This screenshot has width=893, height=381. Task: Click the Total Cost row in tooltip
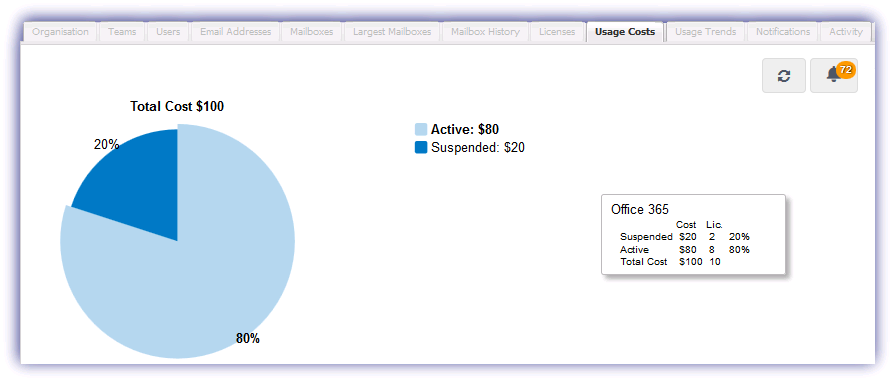[x=670, y=262]
